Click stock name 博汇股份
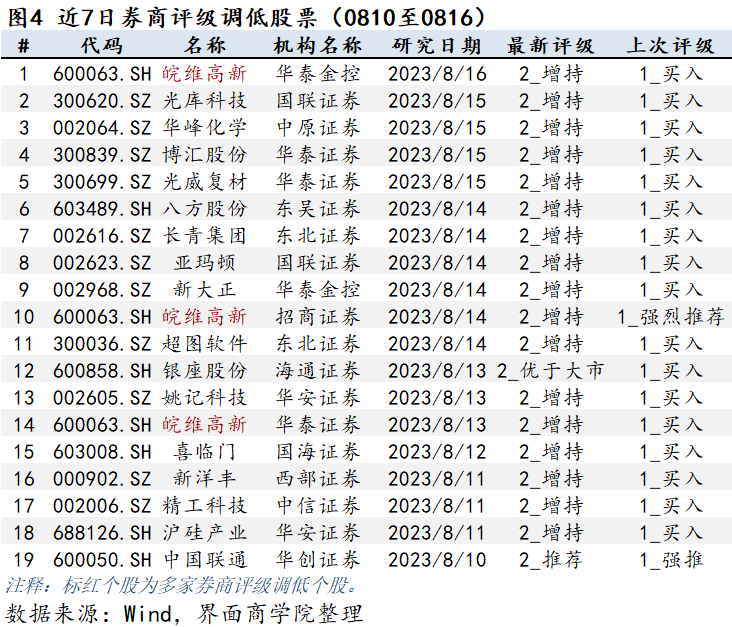 click(x=204, y=155)
